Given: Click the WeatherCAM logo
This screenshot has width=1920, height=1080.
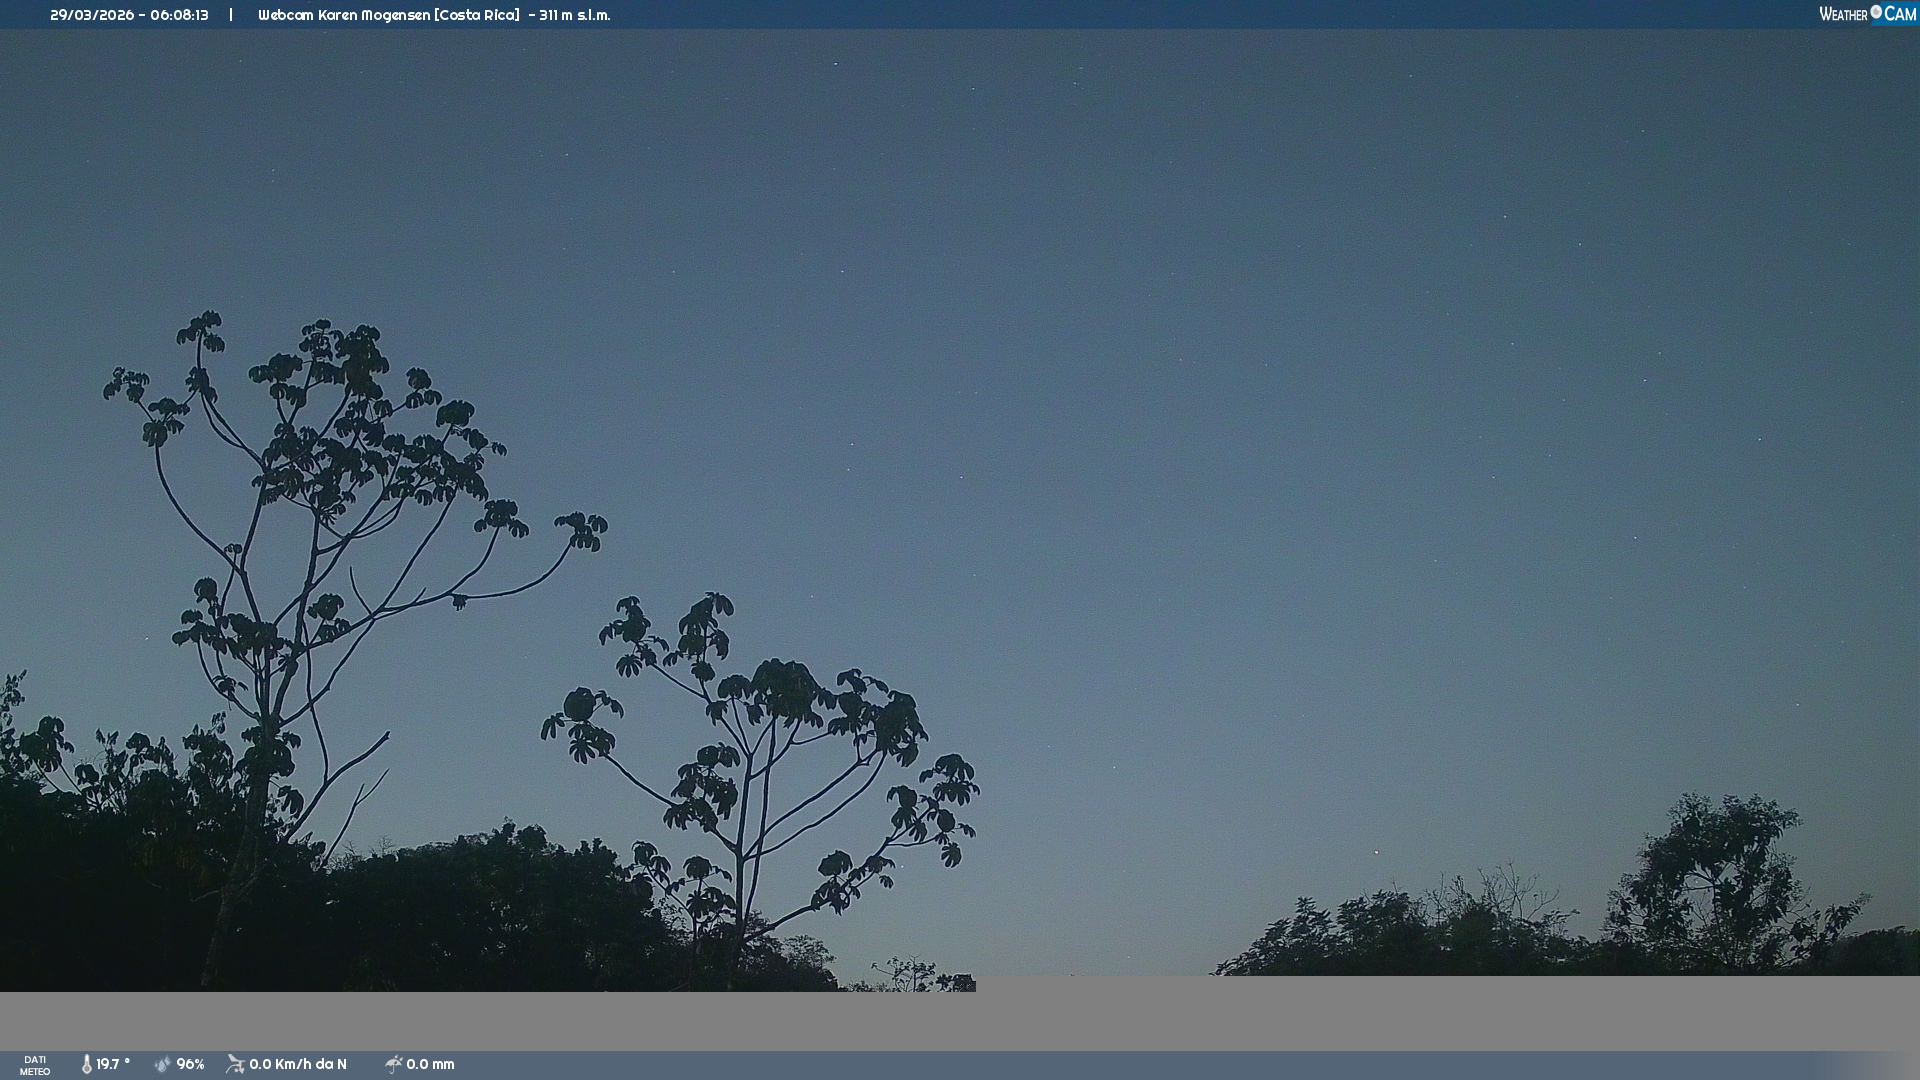Looking at the screenshot, I should click(1867, 14).
